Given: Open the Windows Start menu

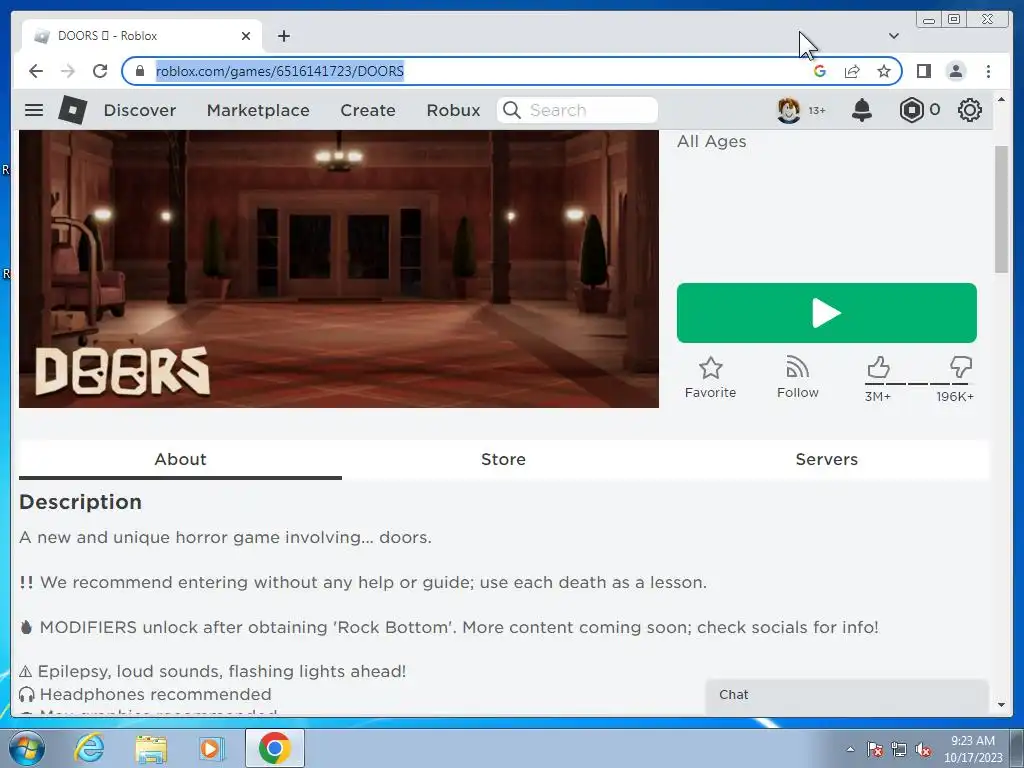Looking at the screenshot, I should point(25,748).
